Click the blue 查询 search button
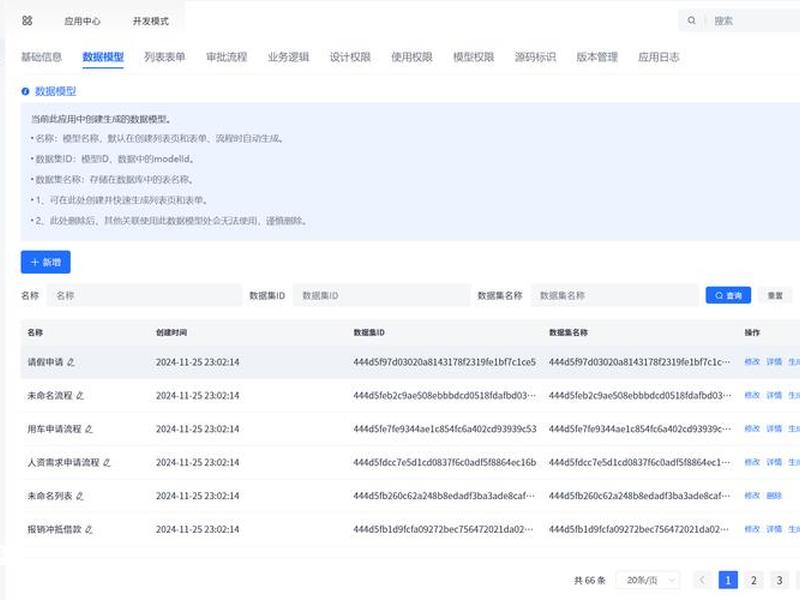The width and height of the screenshot is (800, 600). [x=728, y=295]
